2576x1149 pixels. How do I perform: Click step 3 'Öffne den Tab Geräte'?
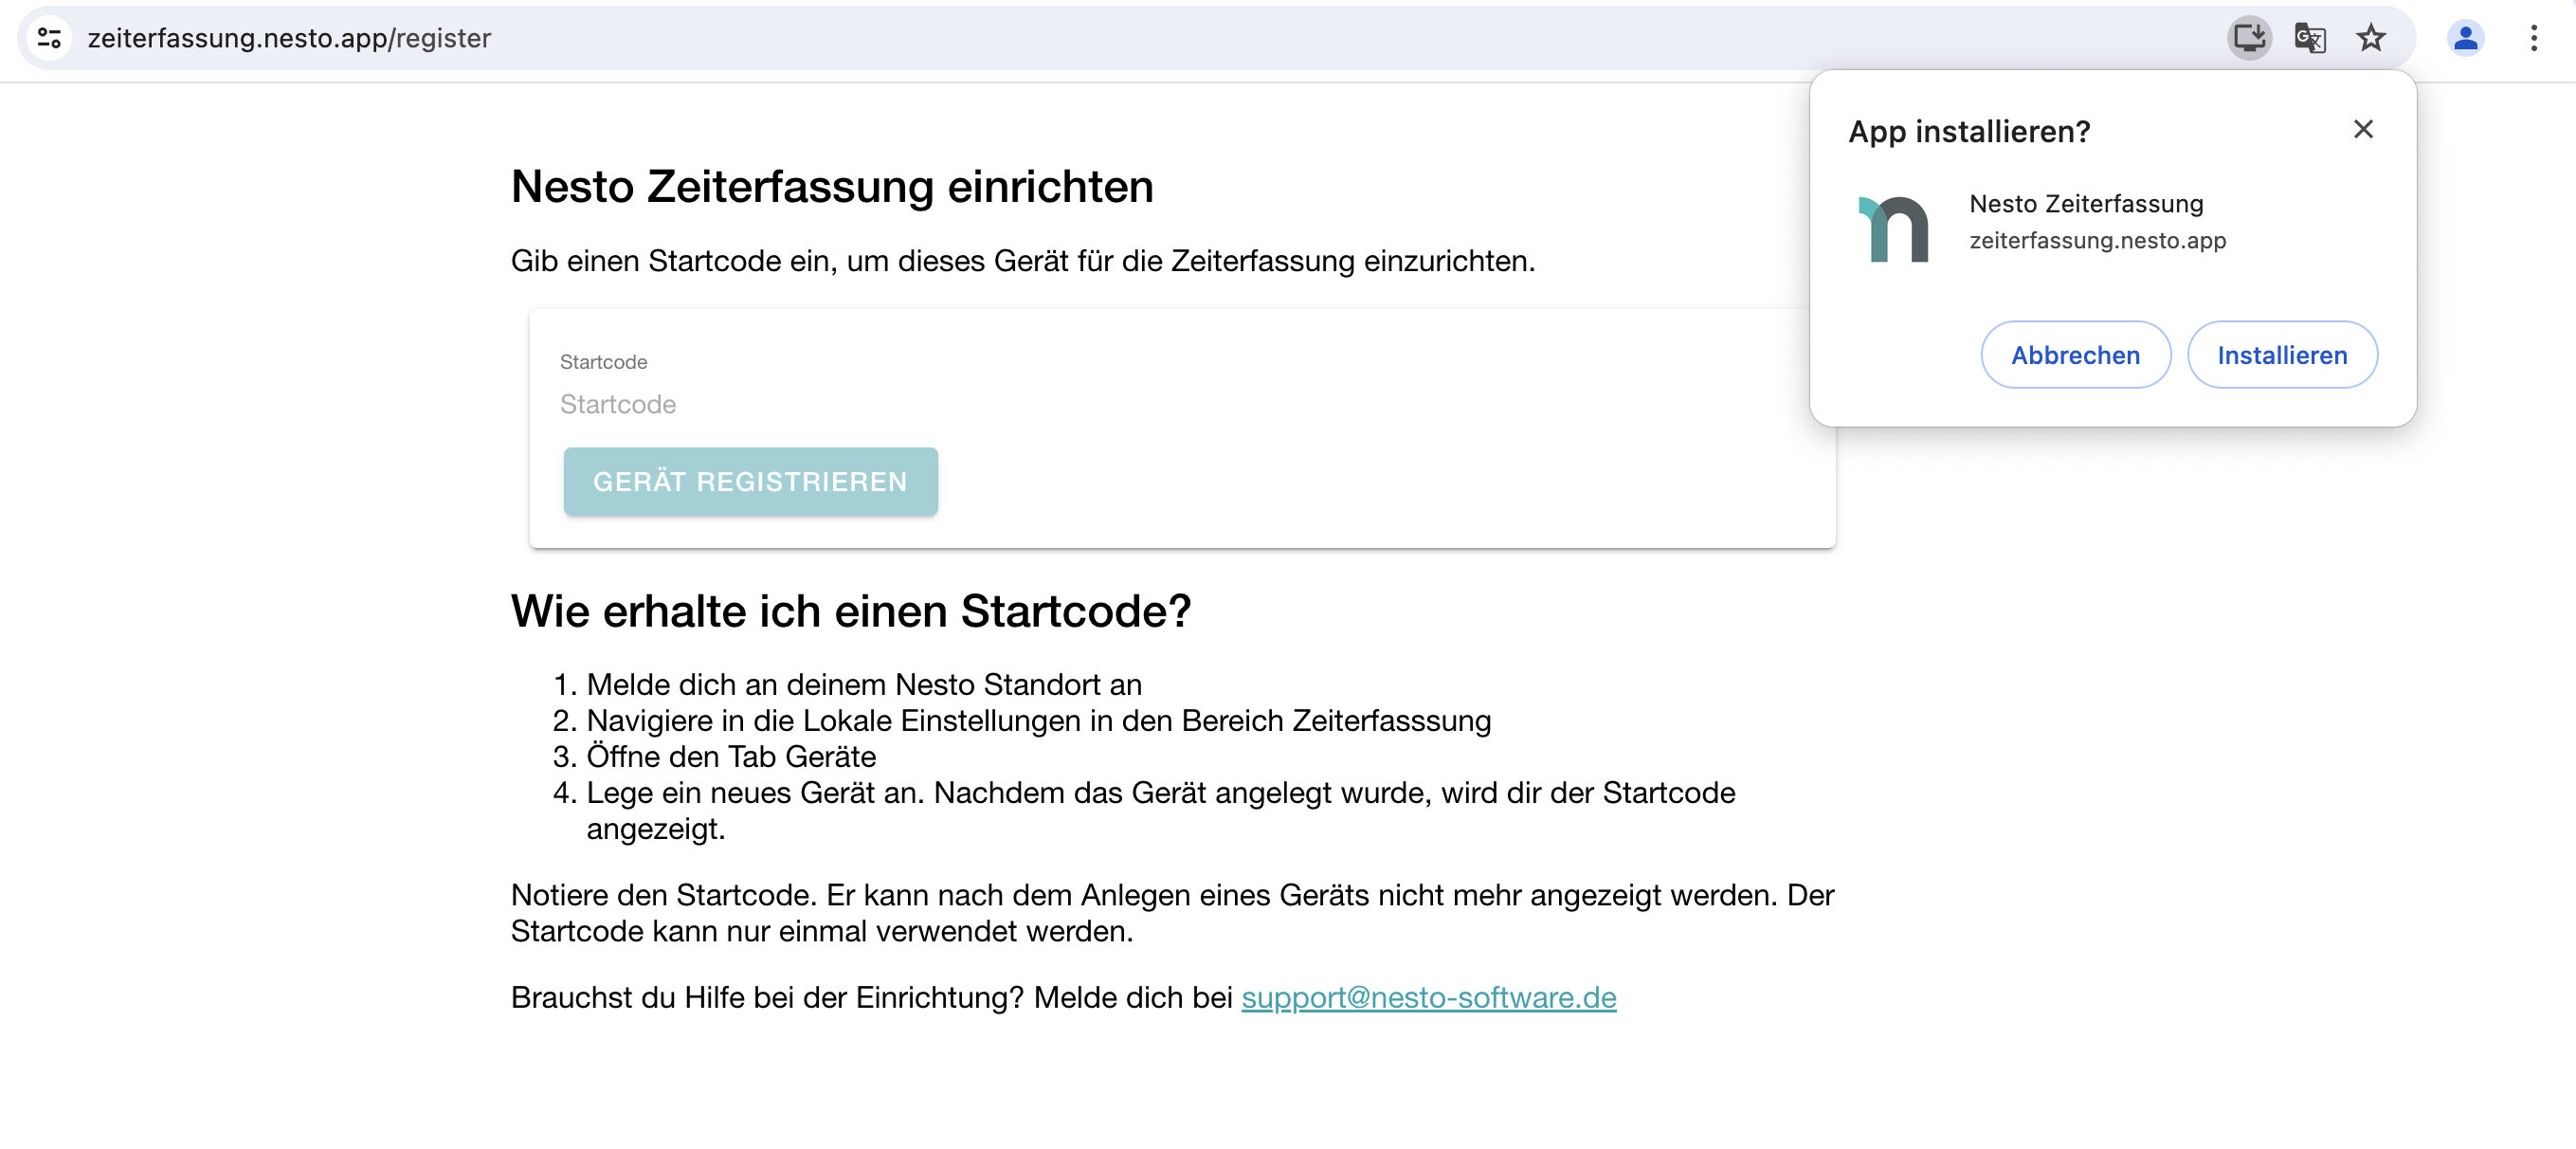[x=730, y=756]
